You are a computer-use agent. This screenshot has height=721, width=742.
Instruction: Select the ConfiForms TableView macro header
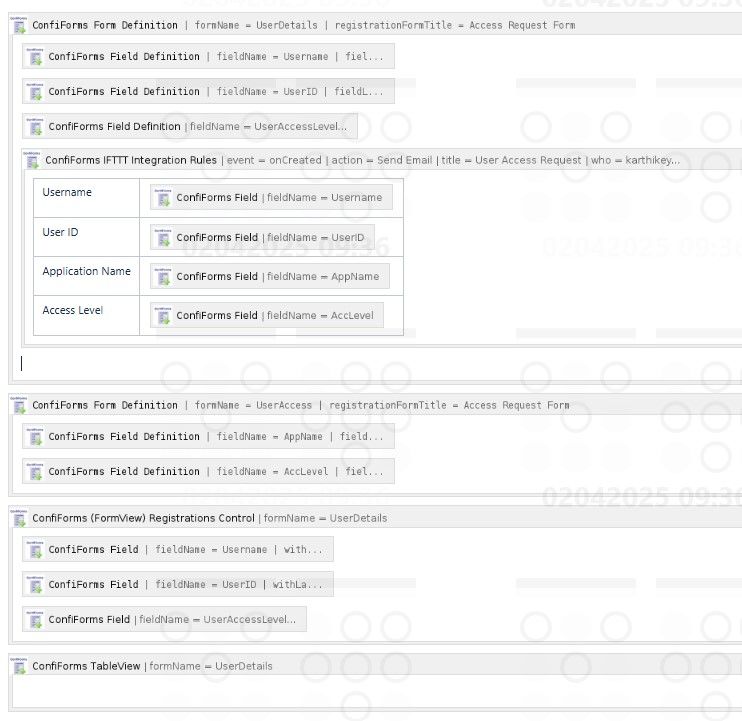pos(375,666)
